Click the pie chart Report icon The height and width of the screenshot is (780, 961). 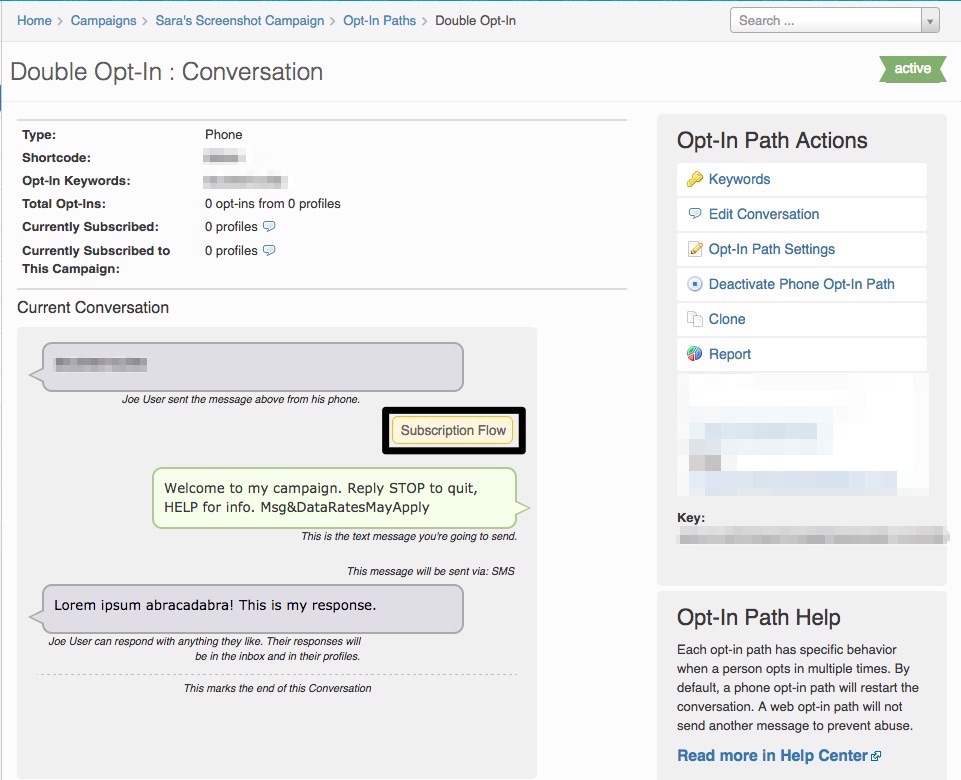pyautogui.click(x=694, y=354)
